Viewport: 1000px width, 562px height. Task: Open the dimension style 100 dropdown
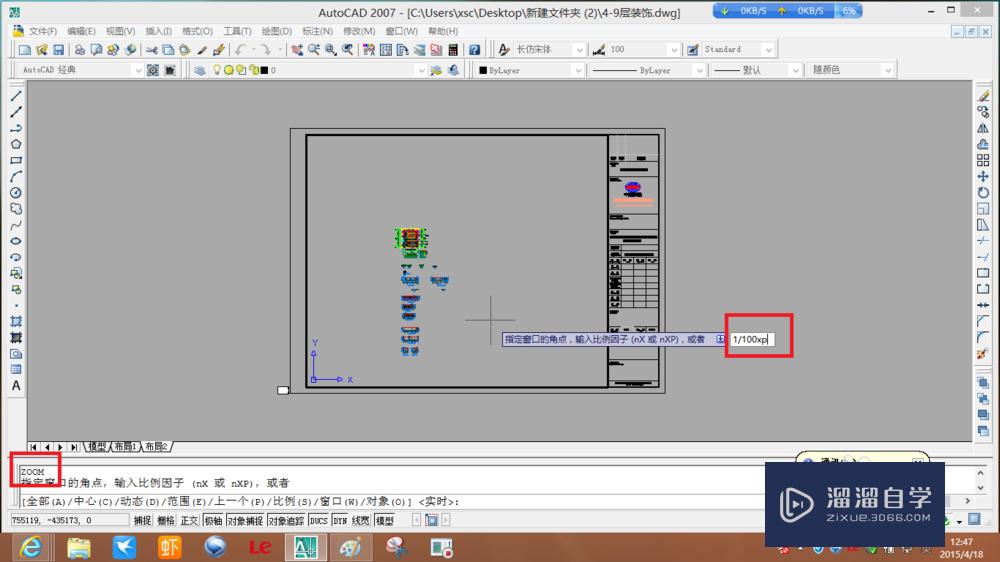tap(673, 50)
